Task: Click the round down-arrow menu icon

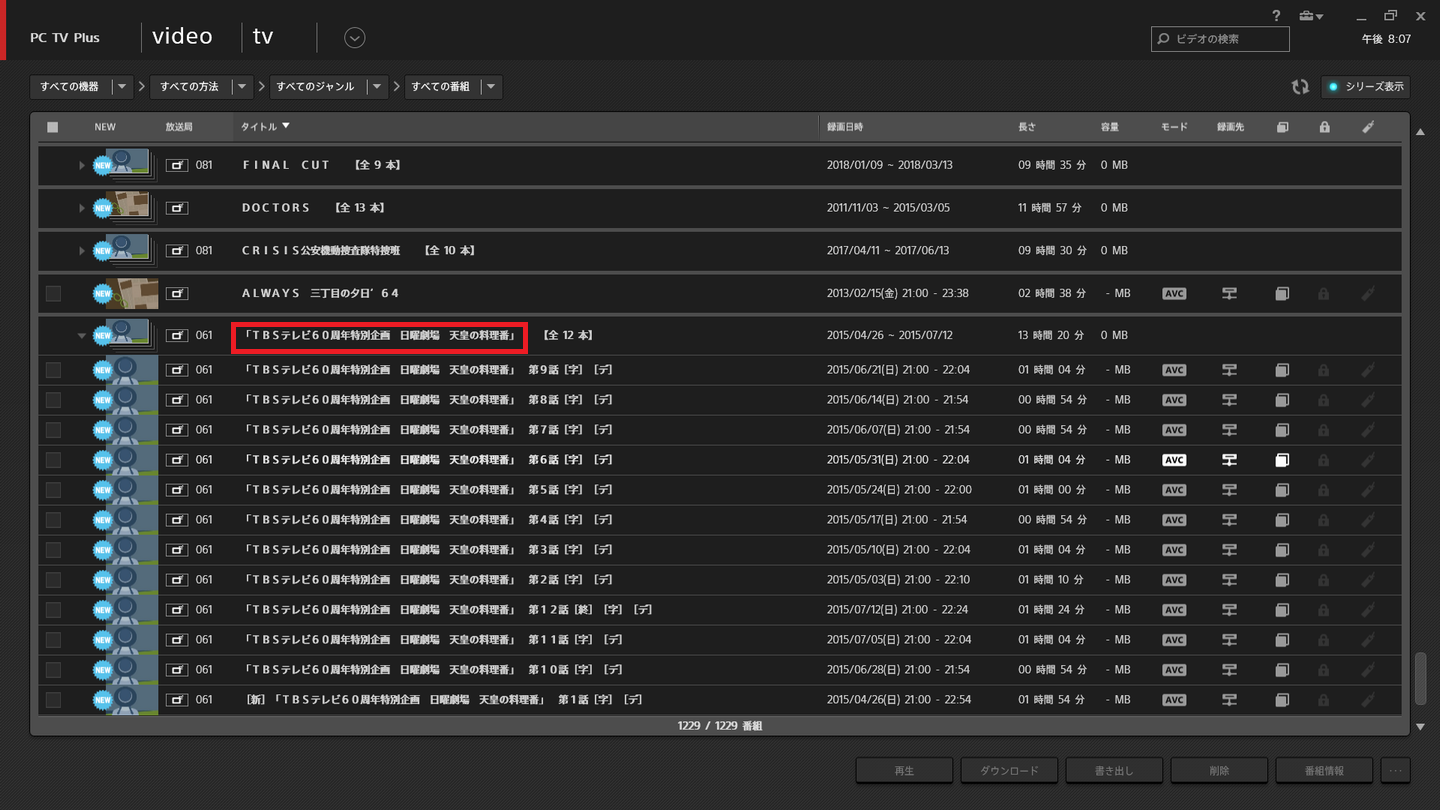Action: coord(354,38)
